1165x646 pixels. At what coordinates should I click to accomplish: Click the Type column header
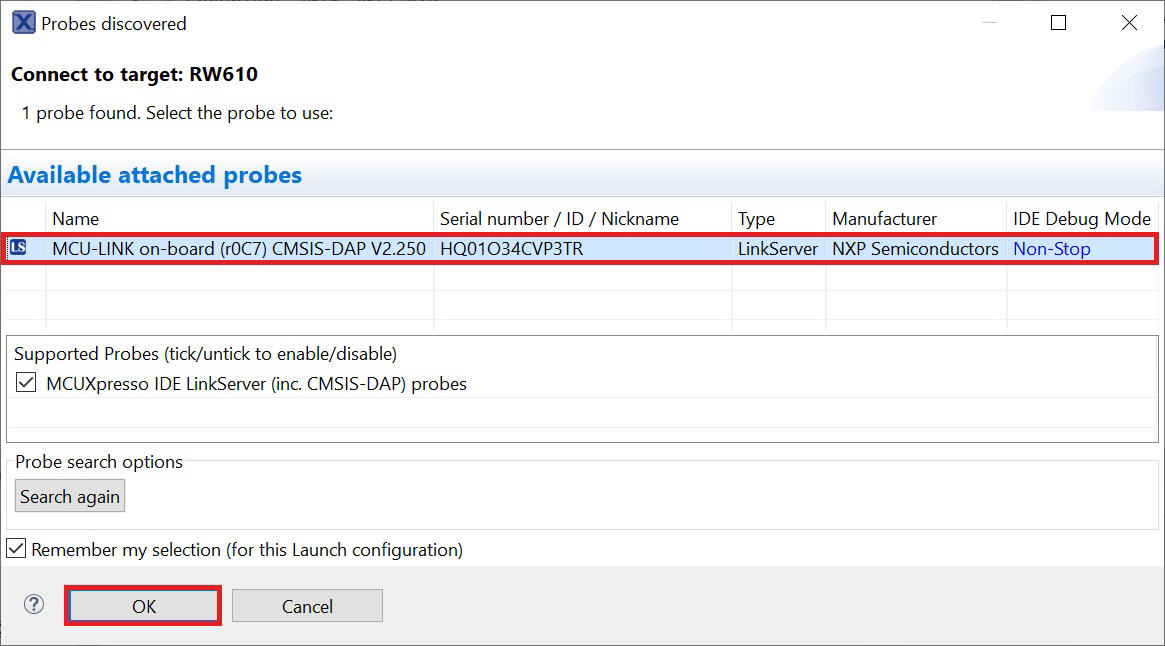pos(757,218)
